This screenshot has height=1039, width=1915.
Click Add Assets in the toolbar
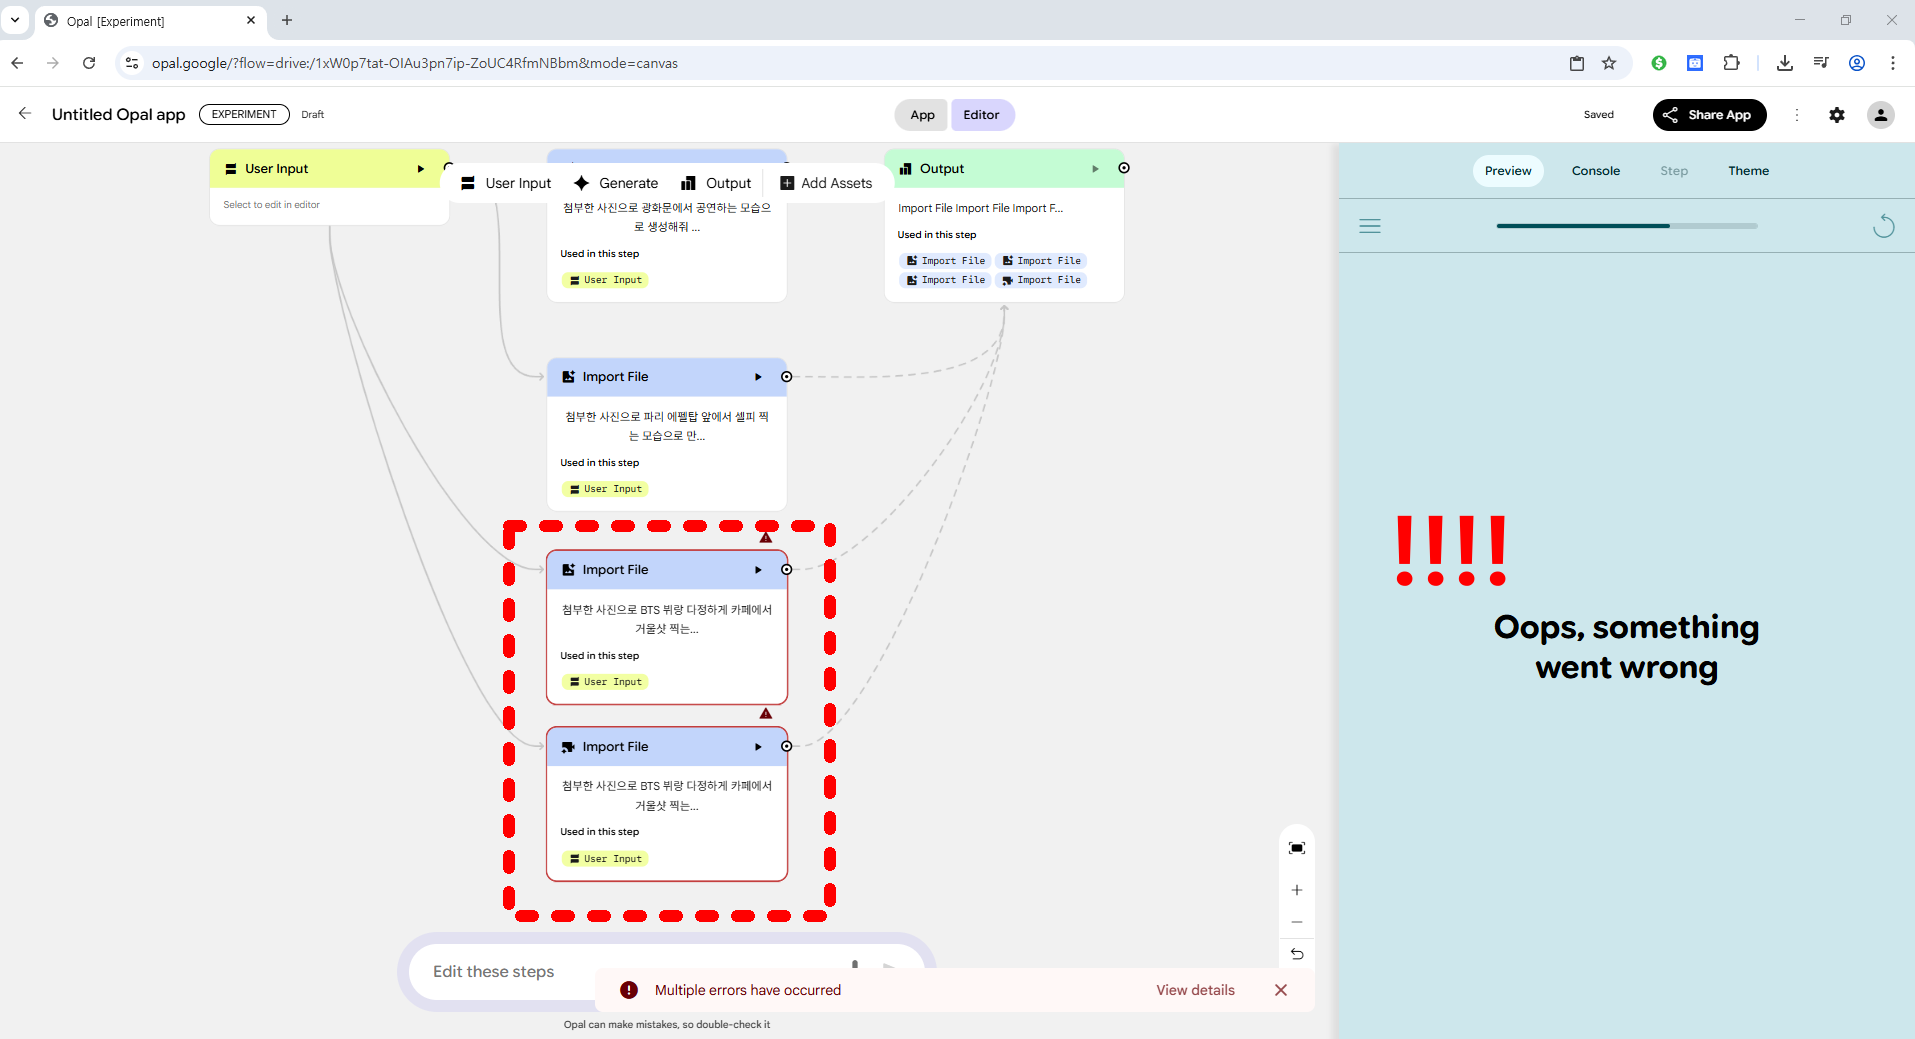[826, 183]
